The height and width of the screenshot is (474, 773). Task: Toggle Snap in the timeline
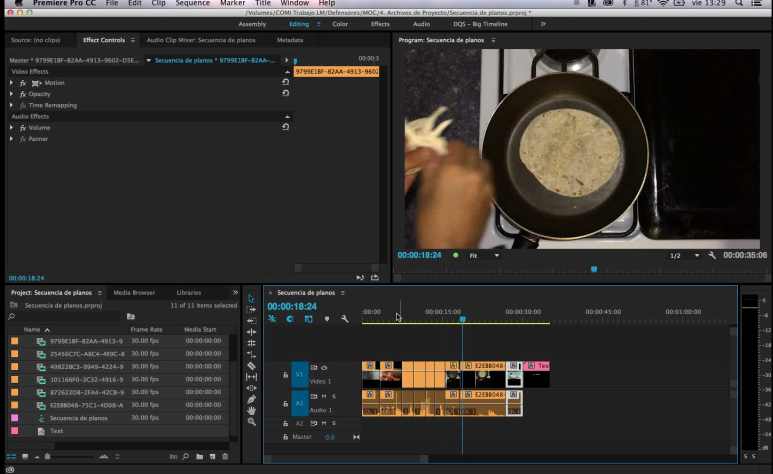point(290,319)
